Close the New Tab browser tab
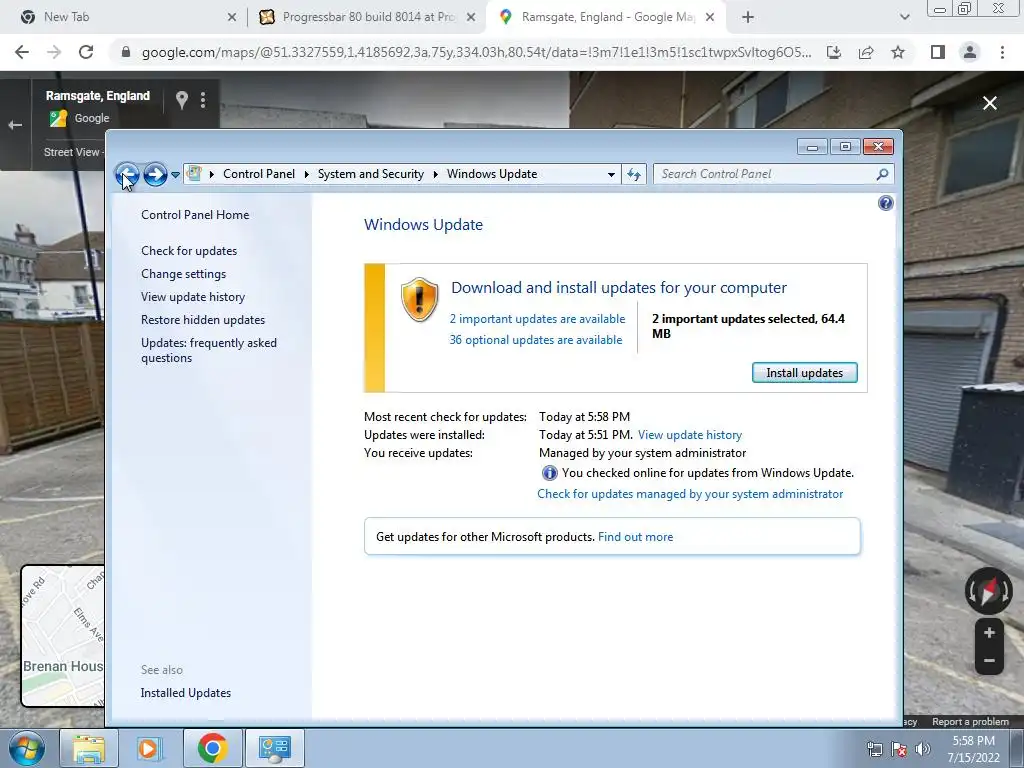This screenshot has width=1024, height=768. (231, 18)
